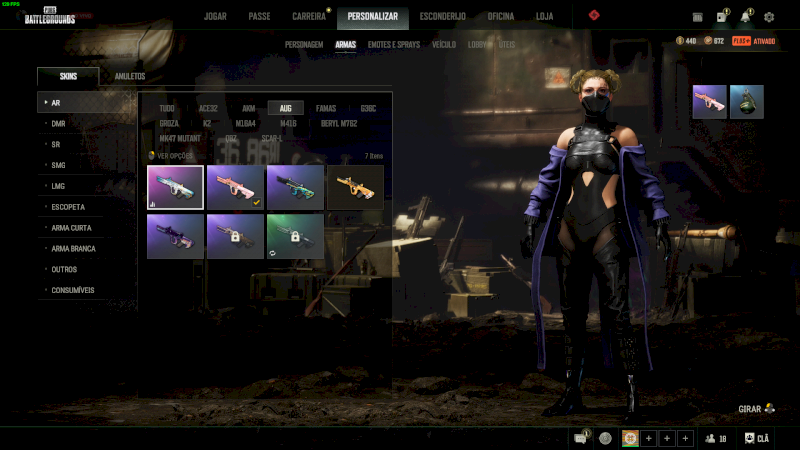This screenshot has width=800, height=450.
Task: Open the LOJA menu
Action: point(544,16)
